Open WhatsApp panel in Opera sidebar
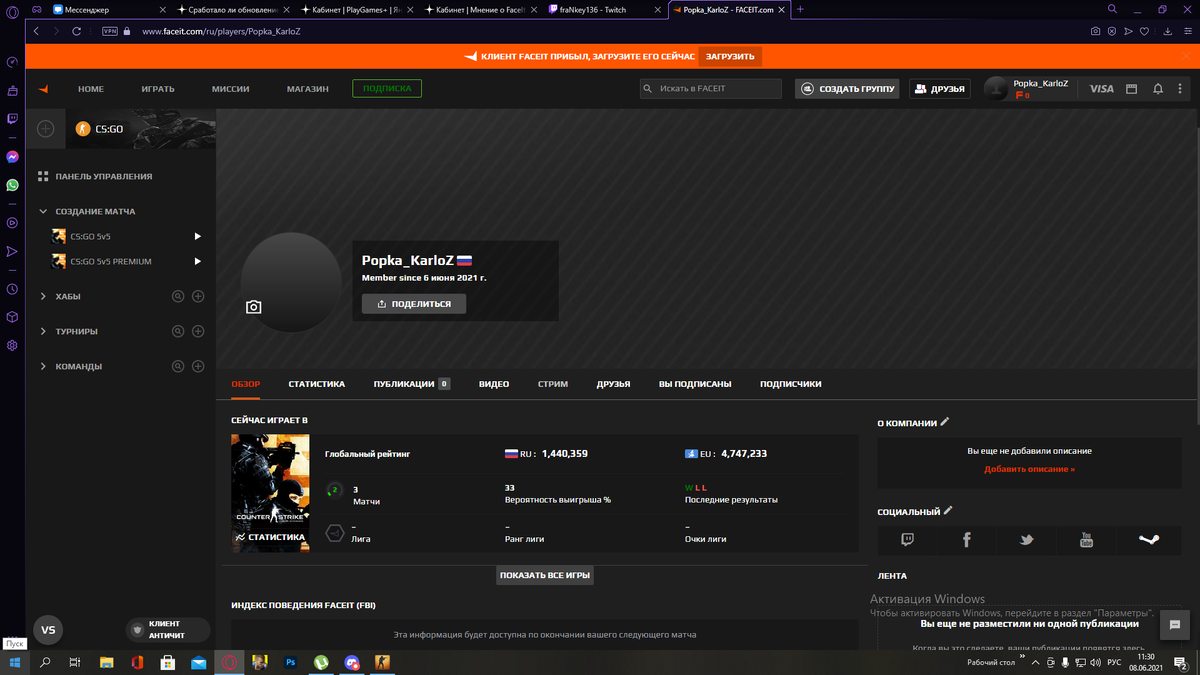 (x=12, y=185)
